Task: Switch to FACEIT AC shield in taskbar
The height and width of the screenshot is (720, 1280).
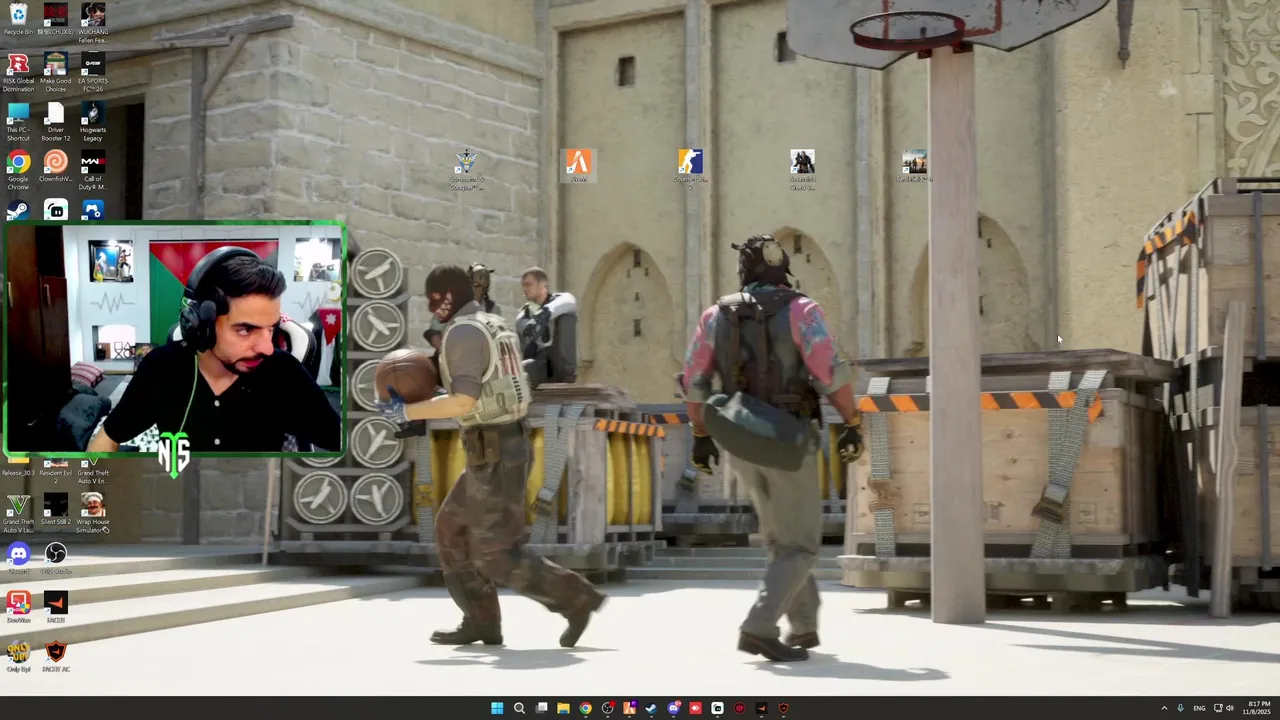Action: (x=783, y=708)
